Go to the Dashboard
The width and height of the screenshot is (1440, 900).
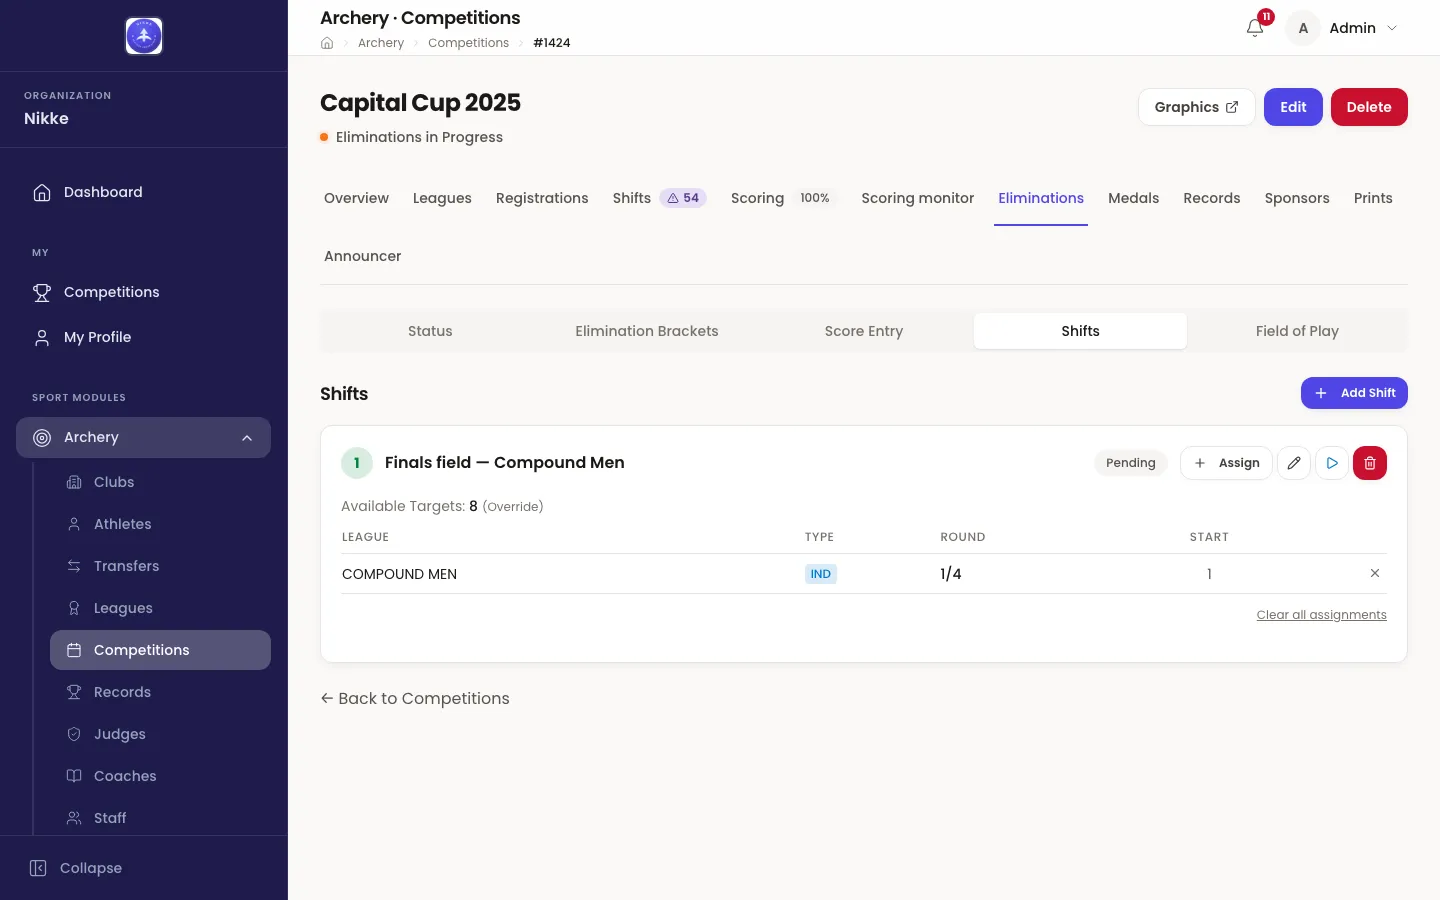point(143,192)
